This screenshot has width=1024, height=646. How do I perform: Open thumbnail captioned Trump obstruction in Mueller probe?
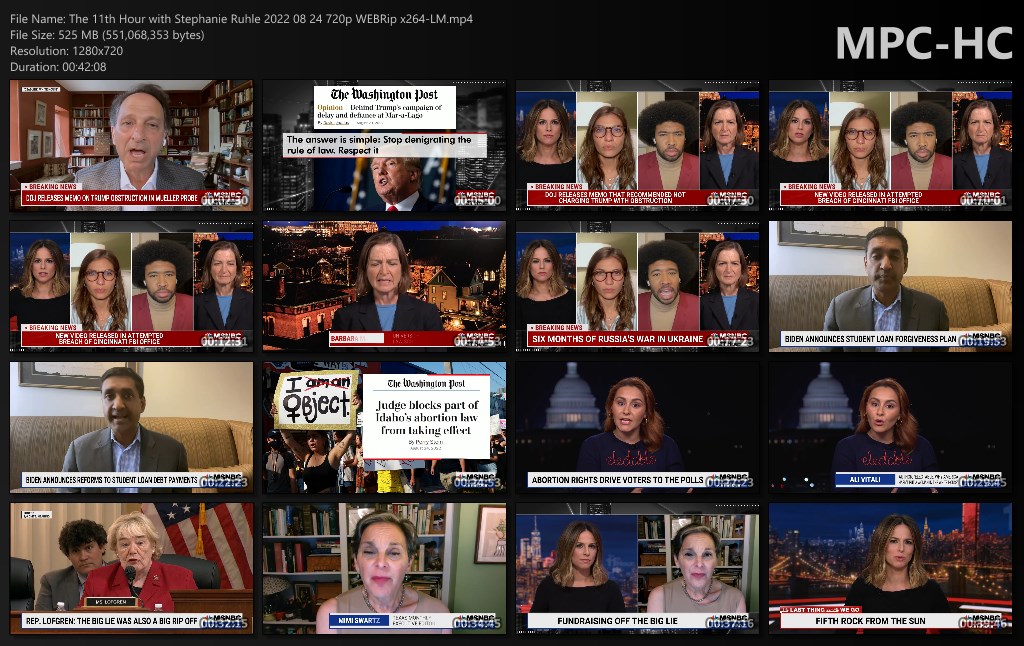(x=131, y=146)
